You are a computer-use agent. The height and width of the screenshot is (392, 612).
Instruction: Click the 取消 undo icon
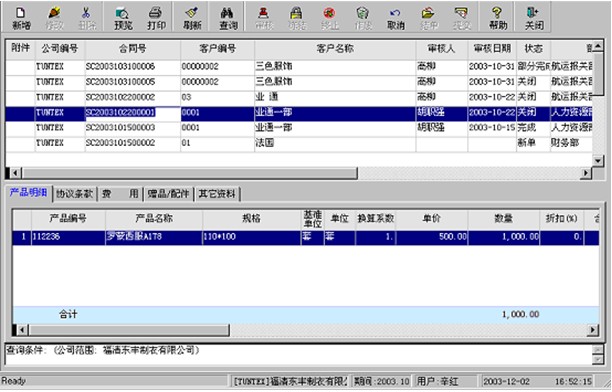coord(395,18)
